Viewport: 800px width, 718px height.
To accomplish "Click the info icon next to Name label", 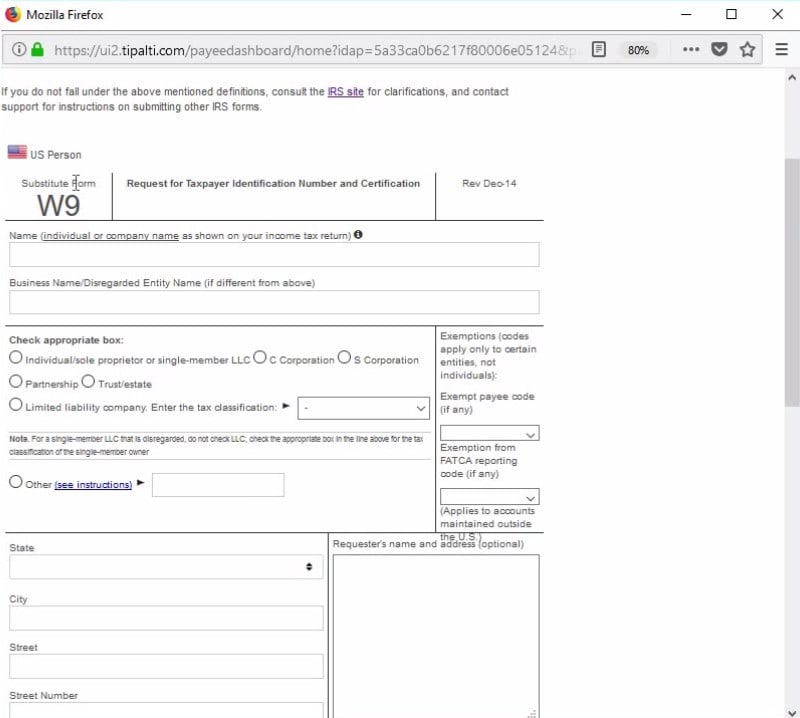I will [358, 234].
